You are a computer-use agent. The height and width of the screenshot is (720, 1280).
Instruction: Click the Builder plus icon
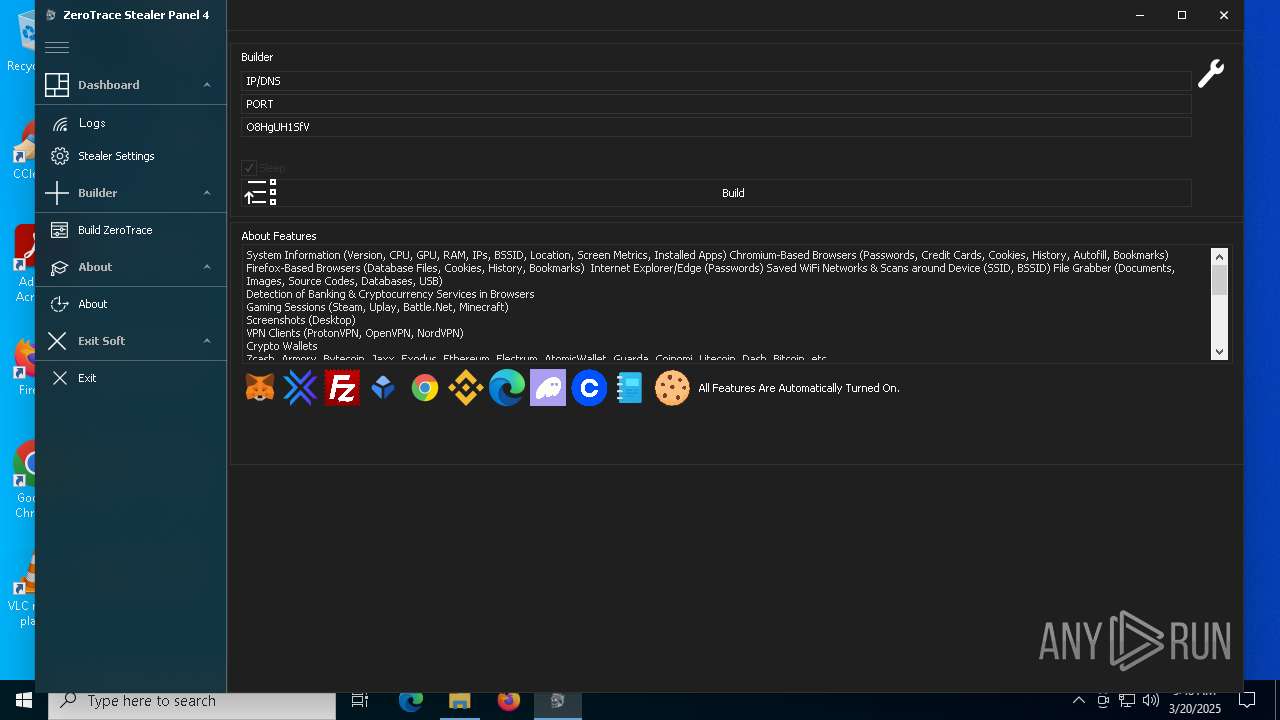57,193
